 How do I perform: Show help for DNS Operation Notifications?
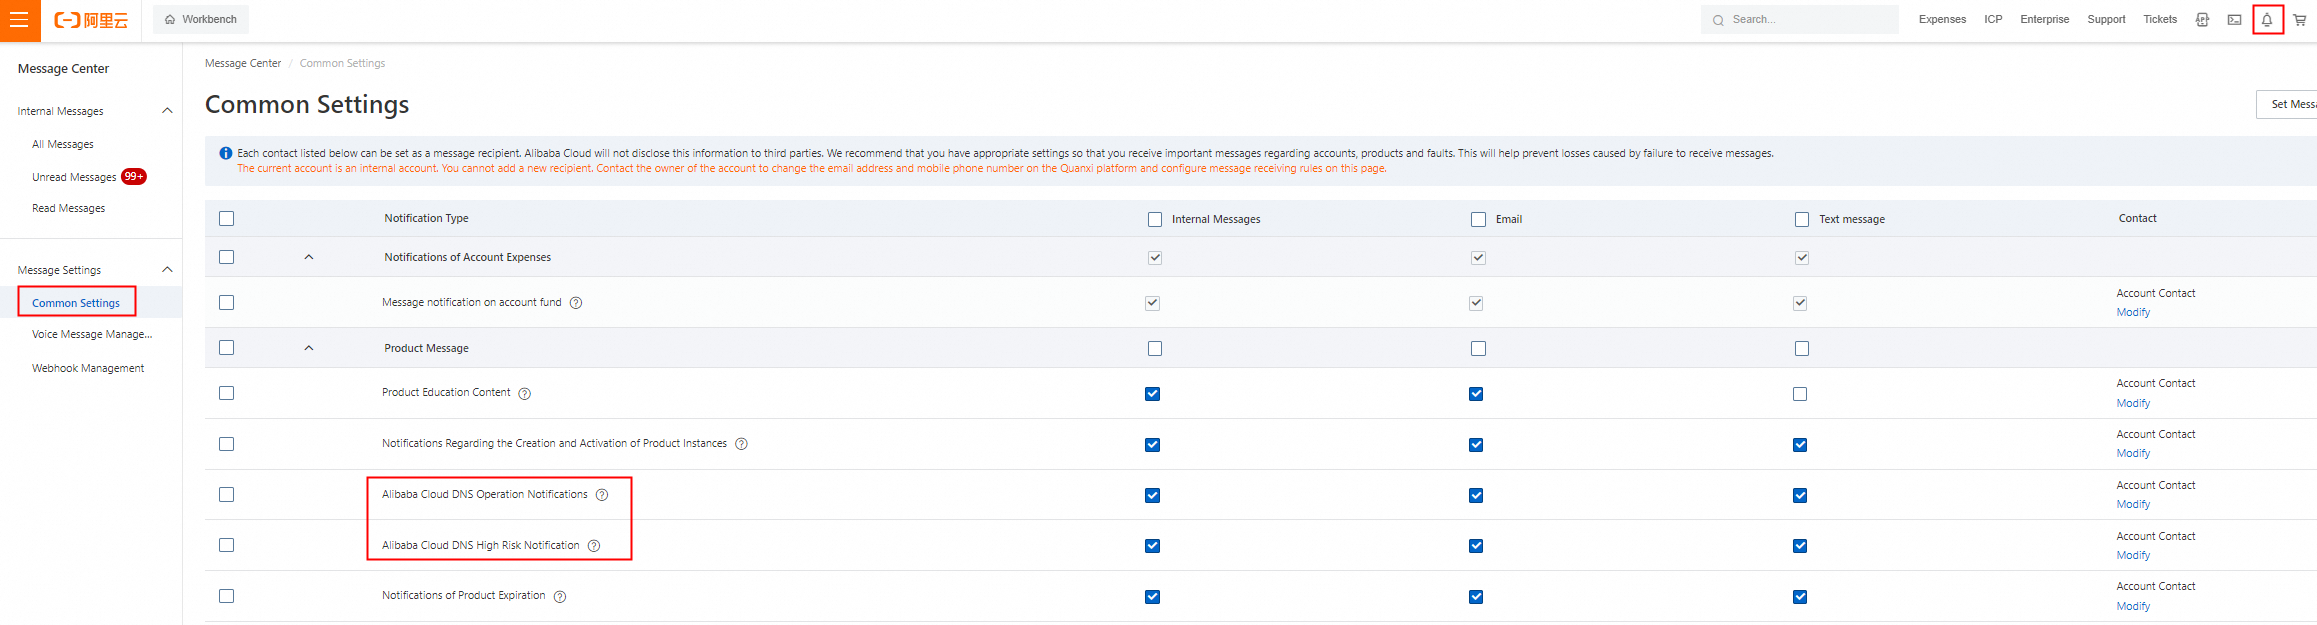[x=602, y=495]
